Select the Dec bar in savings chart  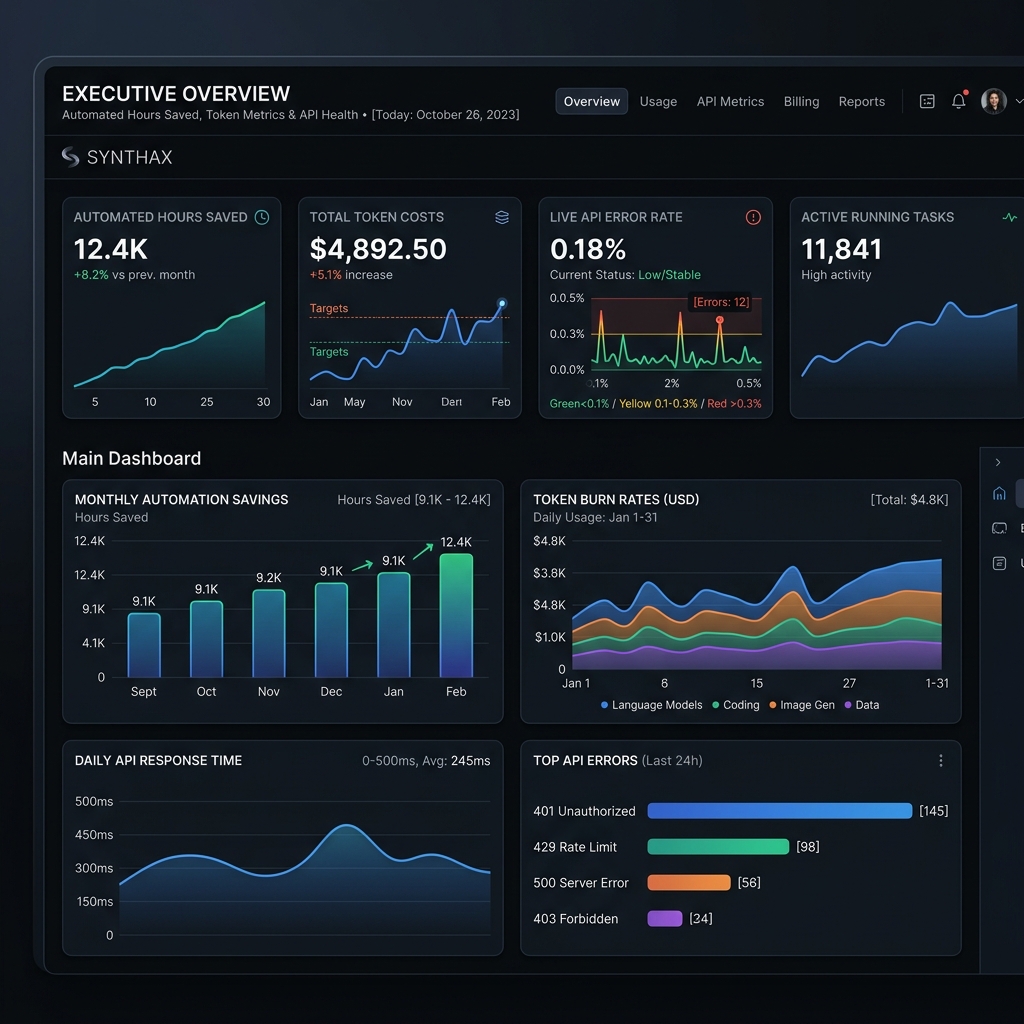[331, 630]
